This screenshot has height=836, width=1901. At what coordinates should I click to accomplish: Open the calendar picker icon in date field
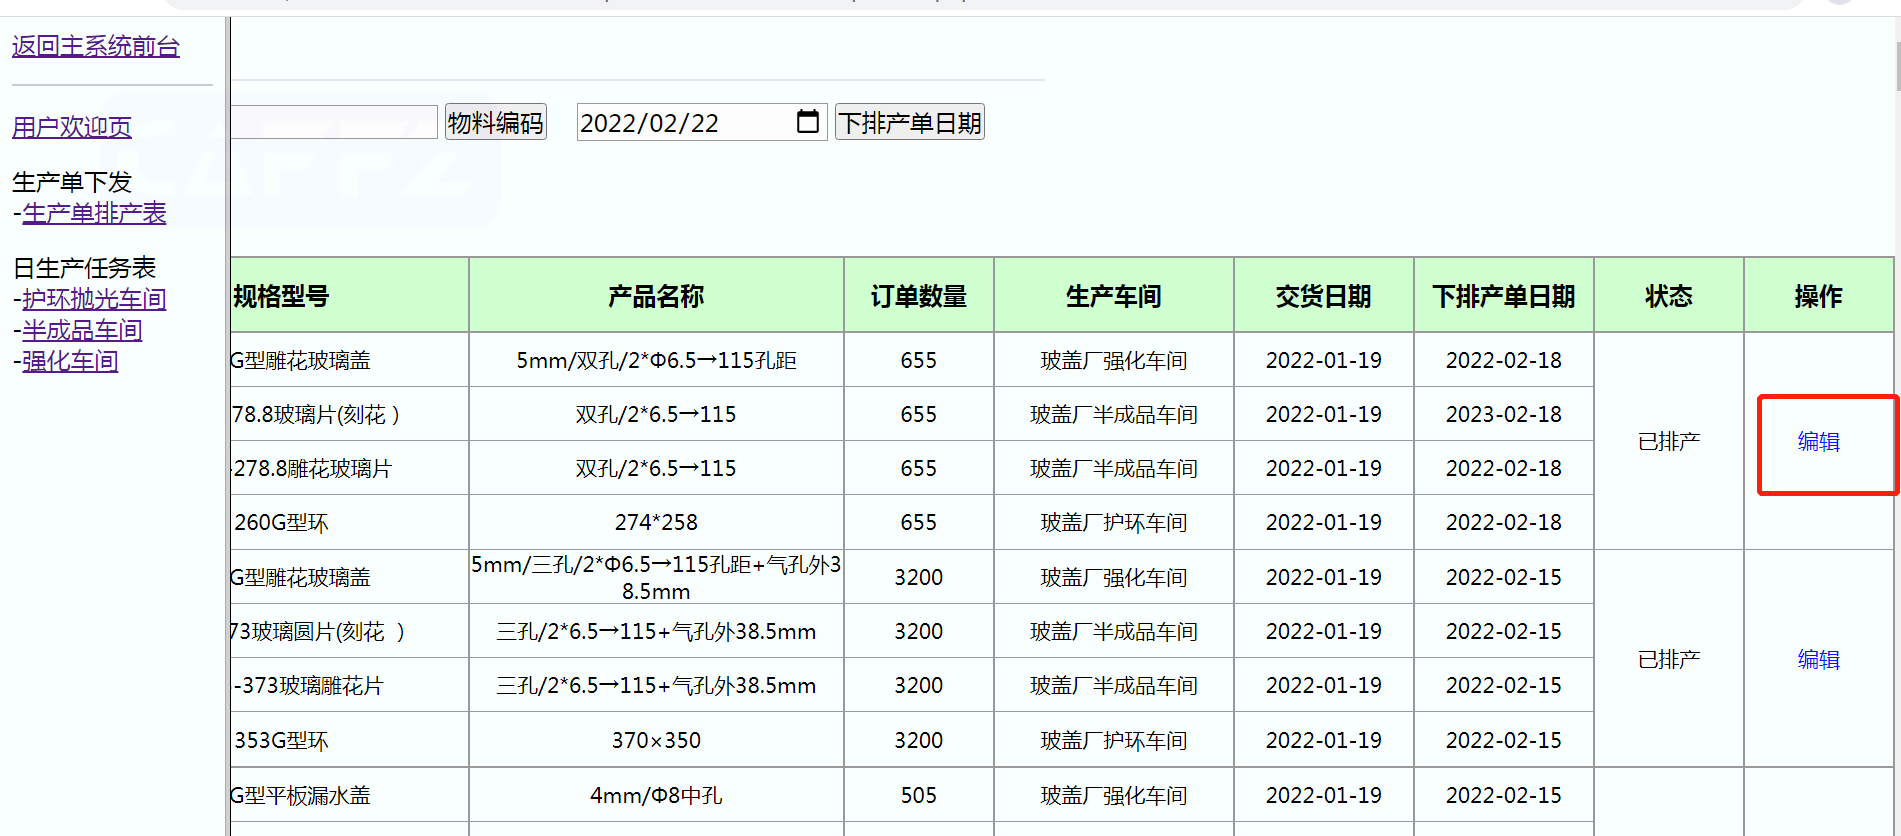807,122
